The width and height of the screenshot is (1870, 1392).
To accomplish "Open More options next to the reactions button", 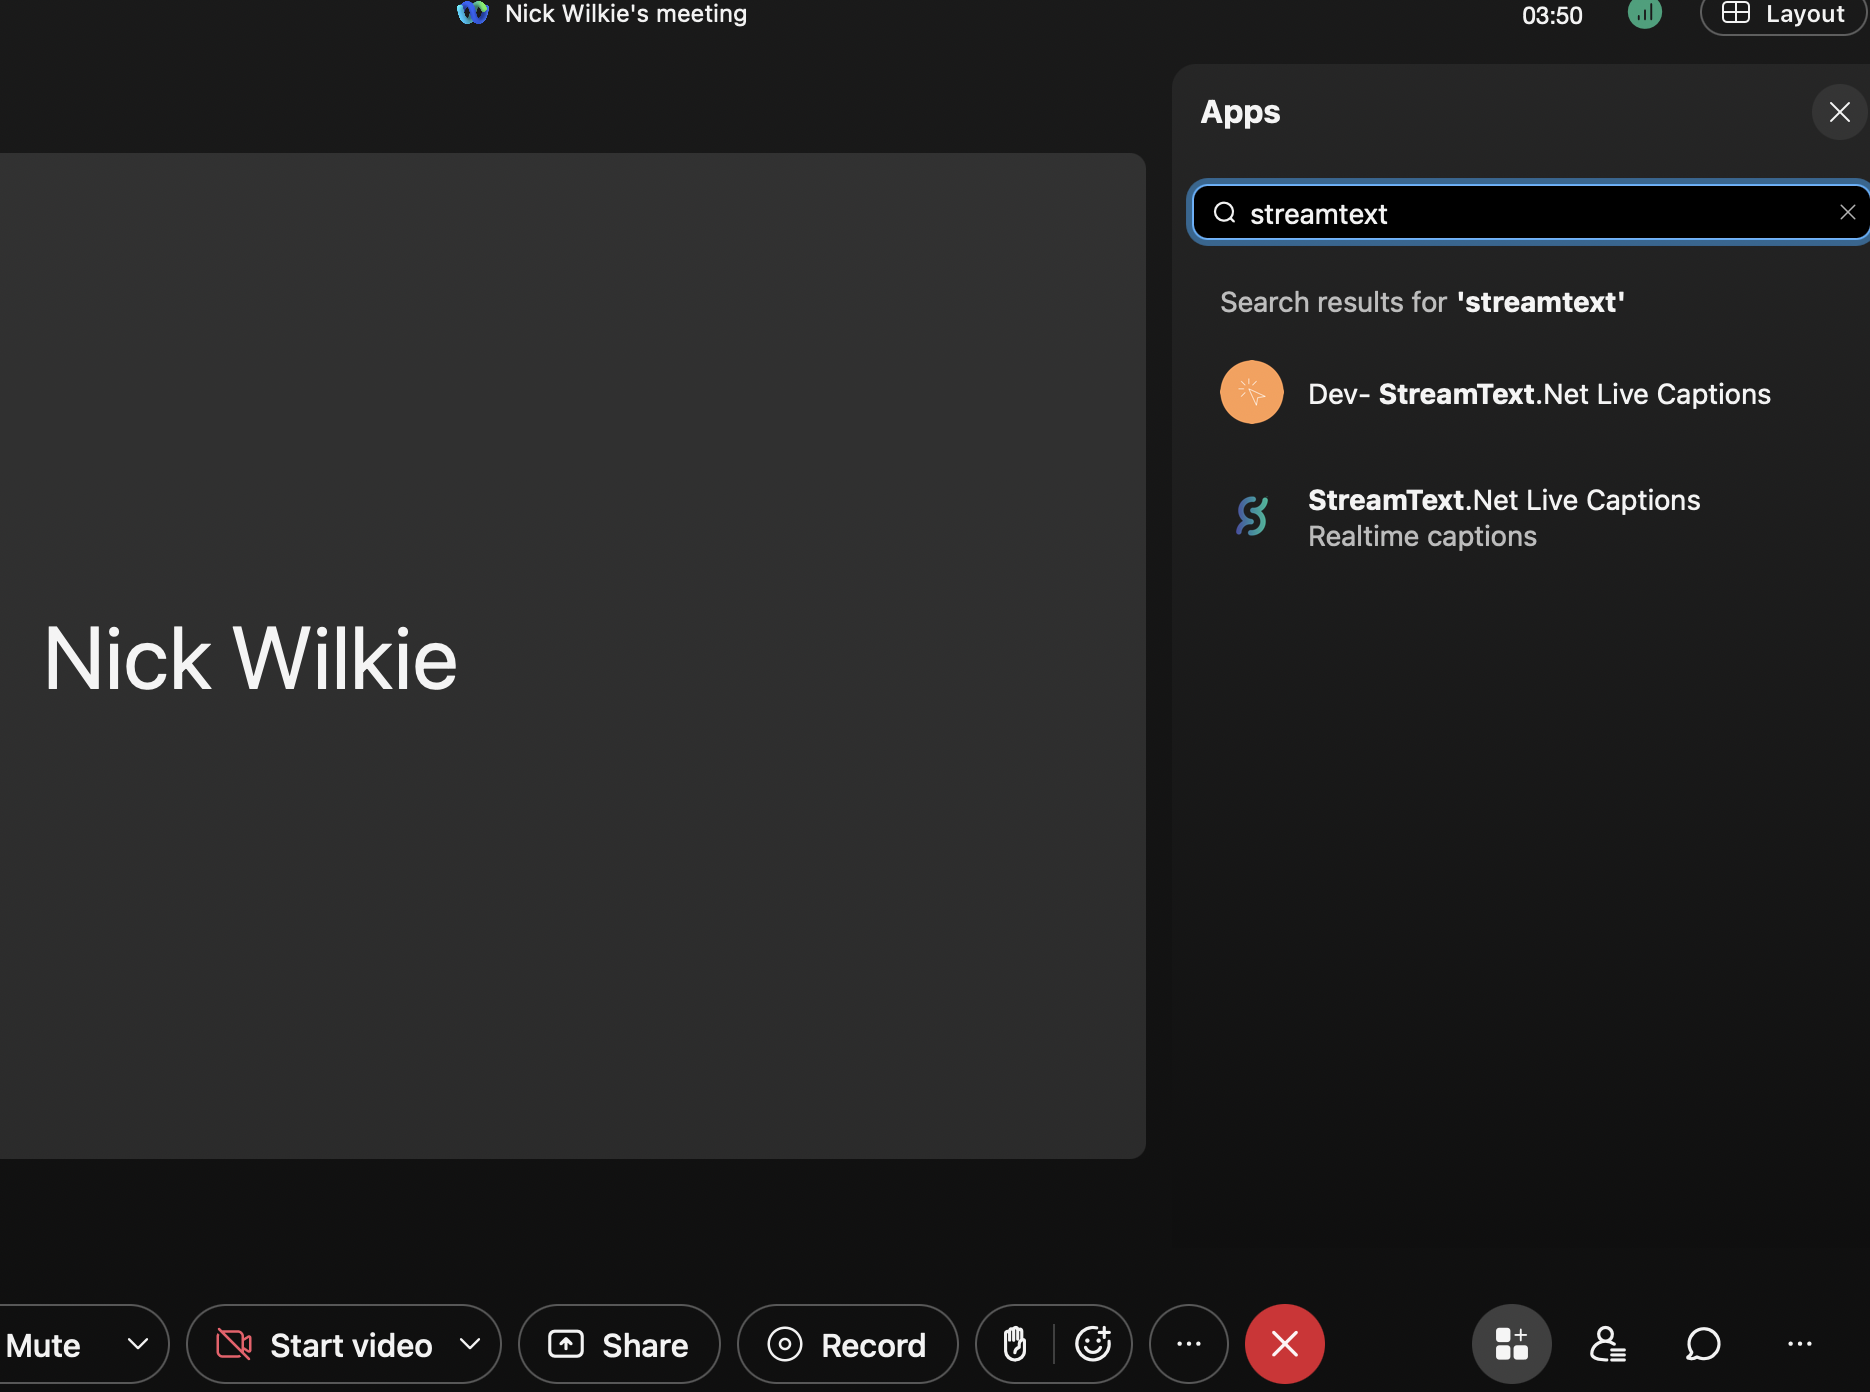I will (1189, 1344).
